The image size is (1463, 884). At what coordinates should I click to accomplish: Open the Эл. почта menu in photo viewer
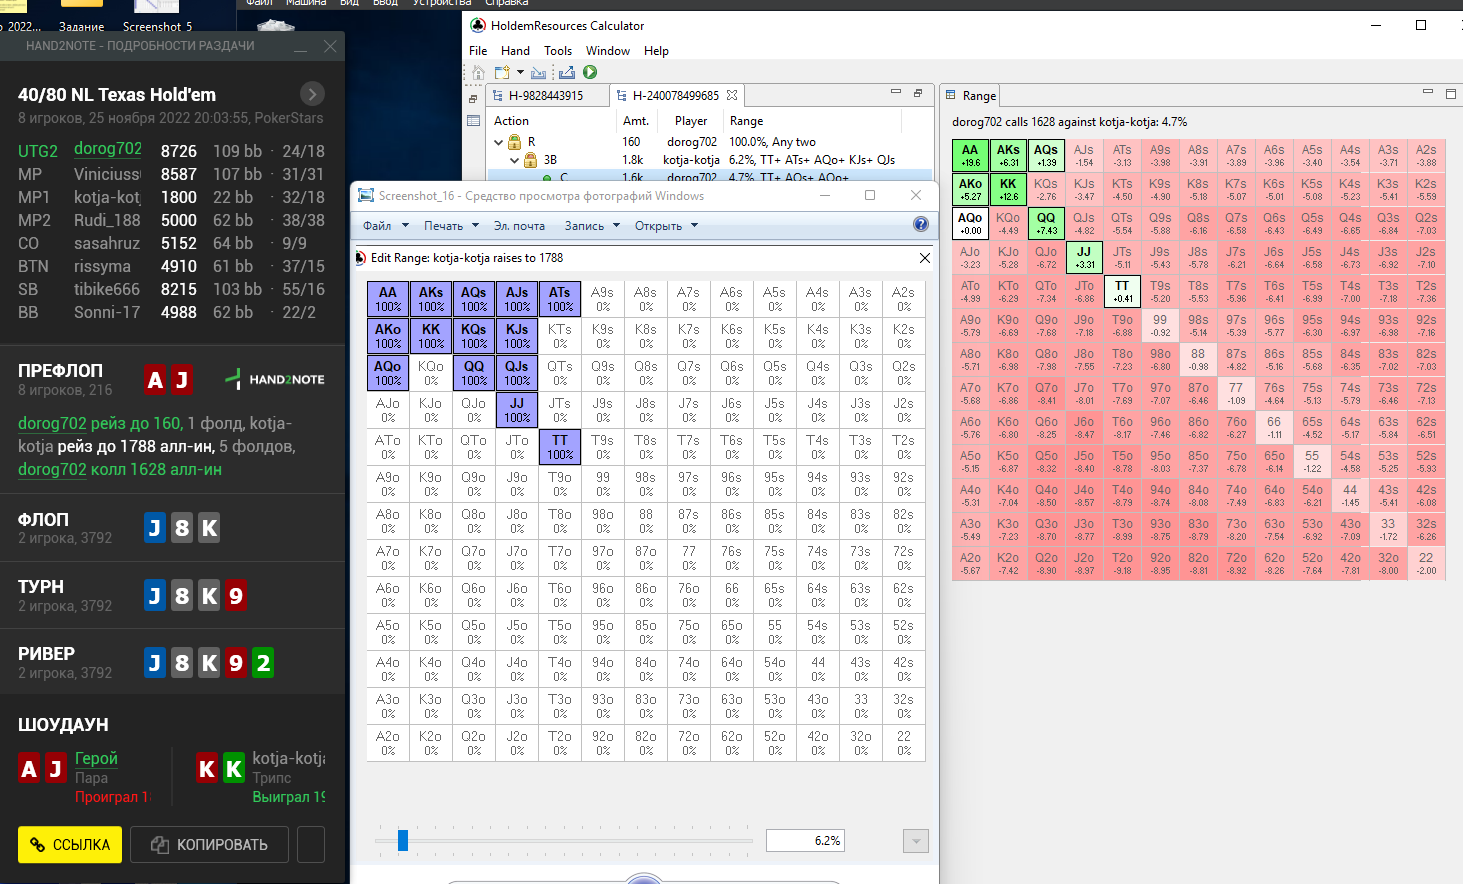point(519,226)
